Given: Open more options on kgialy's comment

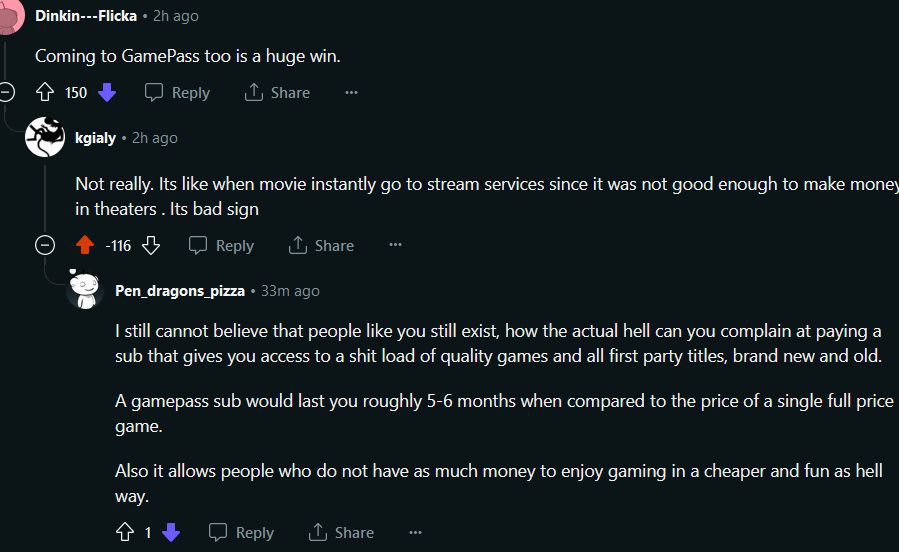Looking at the screenshot, I should (x=395, y=246).
